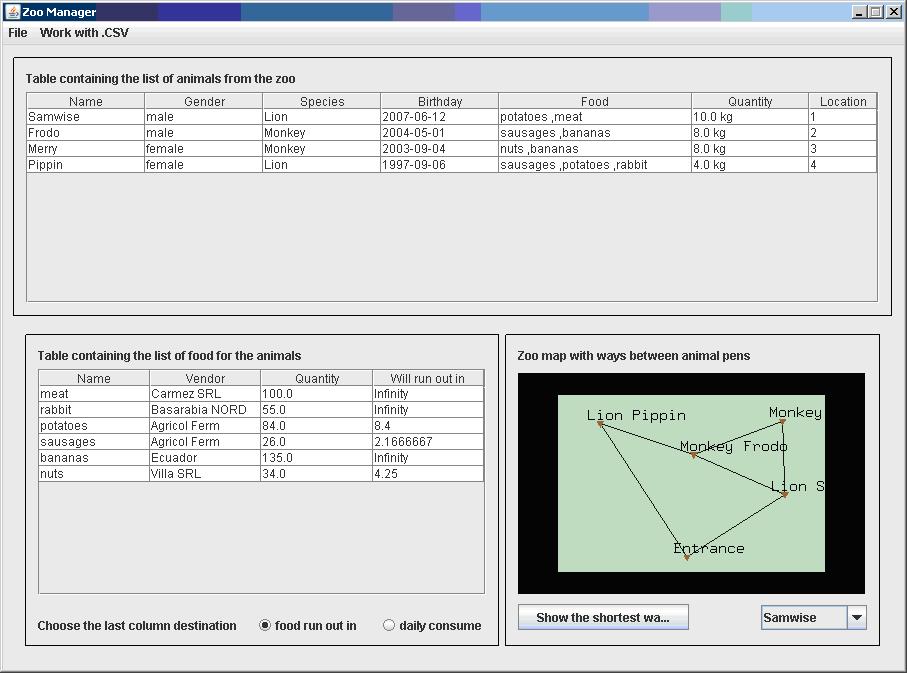Select the Pippin row in the animals table
907x673 pixels.
tap(200, 164)
